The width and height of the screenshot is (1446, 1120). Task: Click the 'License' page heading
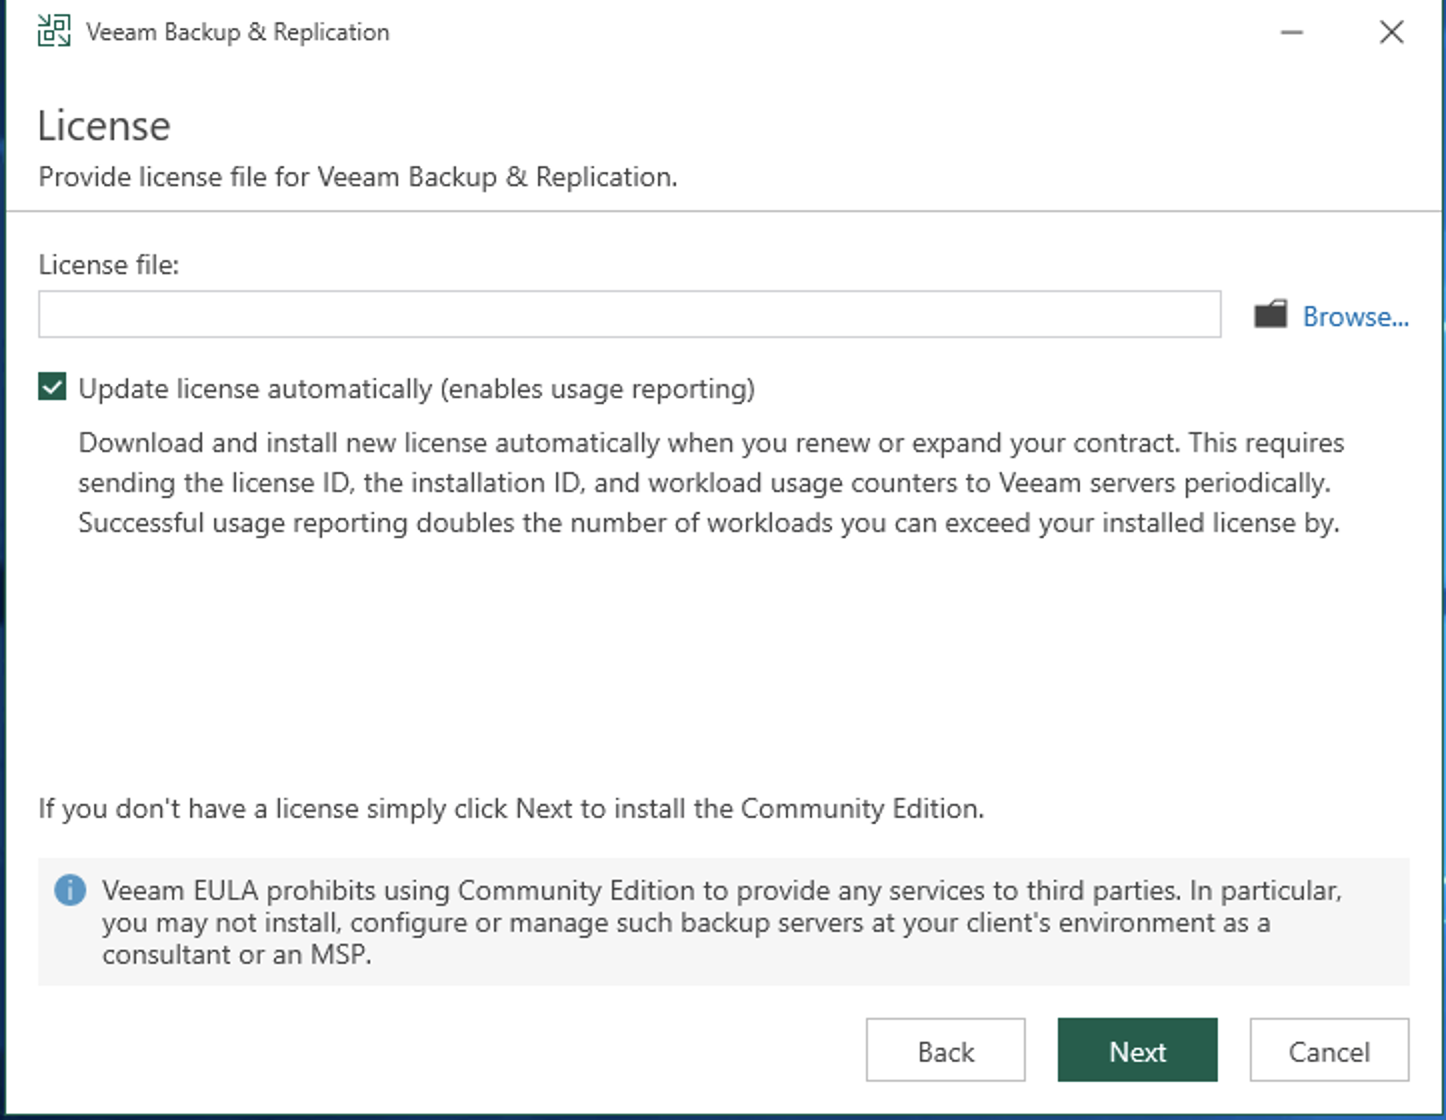pyautogui.click(x=104, y=126)
